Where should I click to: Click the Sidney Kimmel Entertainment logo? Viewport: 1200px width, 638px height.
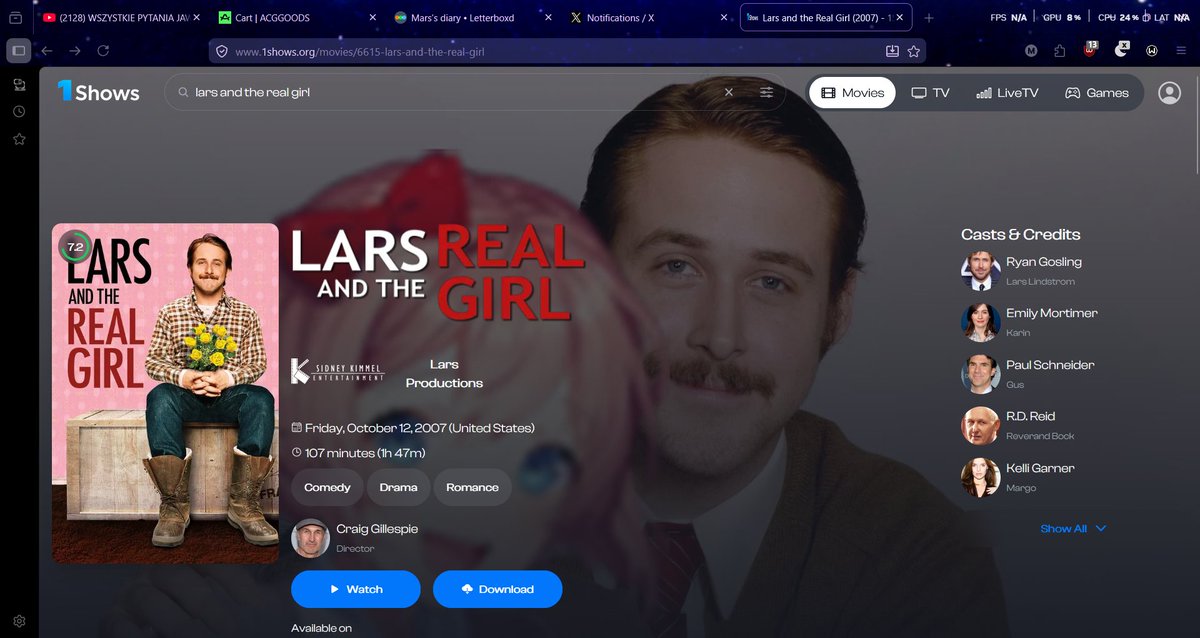tap(337, 370)
